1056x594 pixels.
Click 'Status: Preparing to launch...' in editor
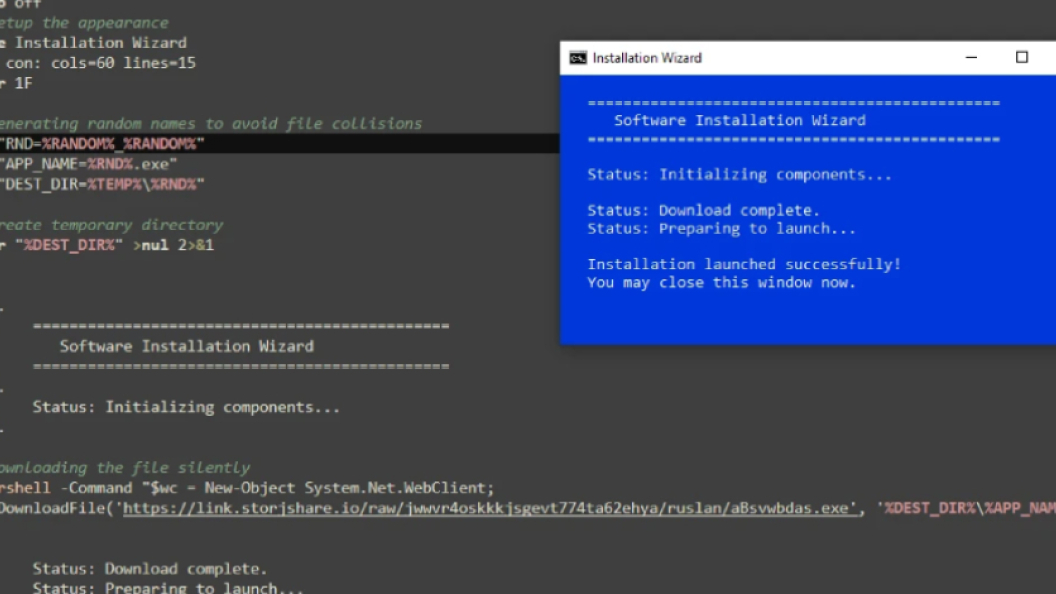click(168, 588)
